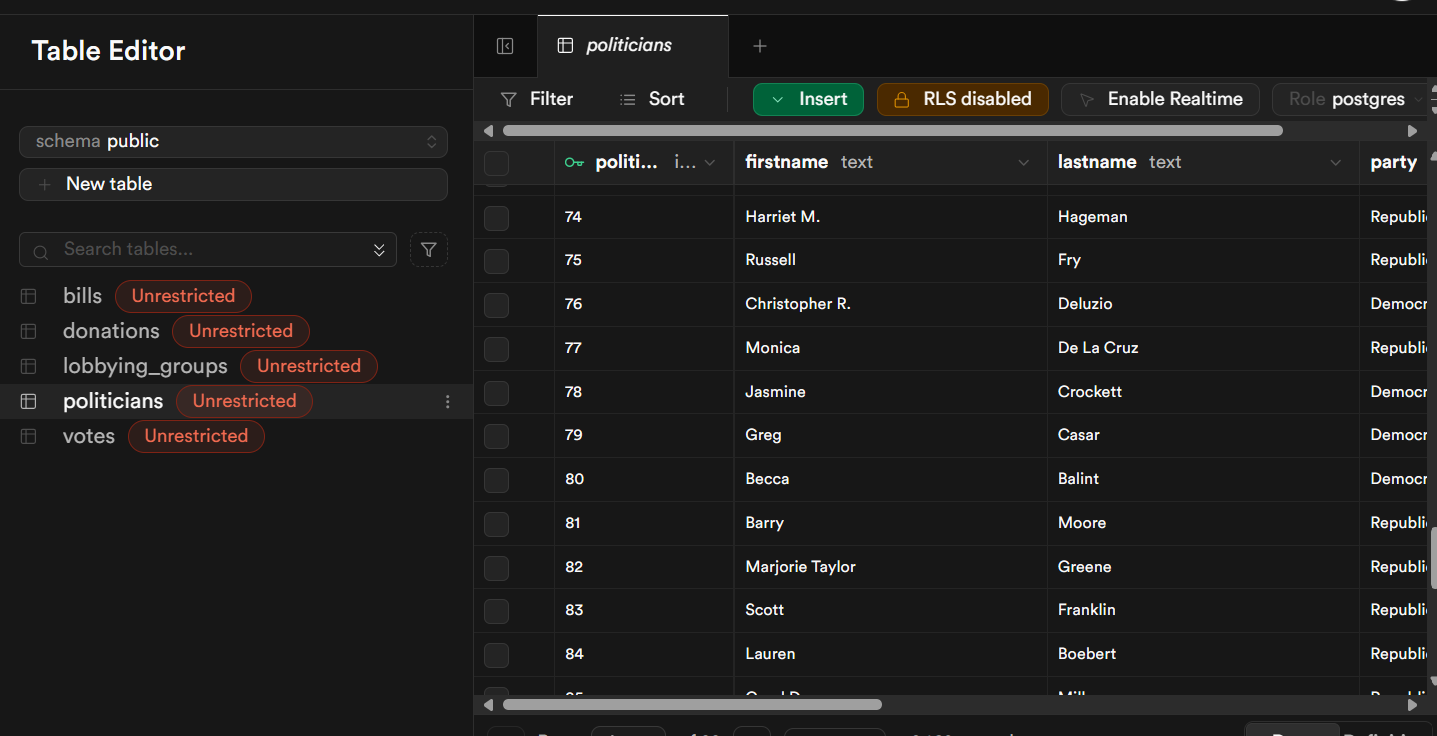1437x736 pixels.
Task: Check the row for Barry Moore
Action: pyautogui.click(x=497, y=524)
